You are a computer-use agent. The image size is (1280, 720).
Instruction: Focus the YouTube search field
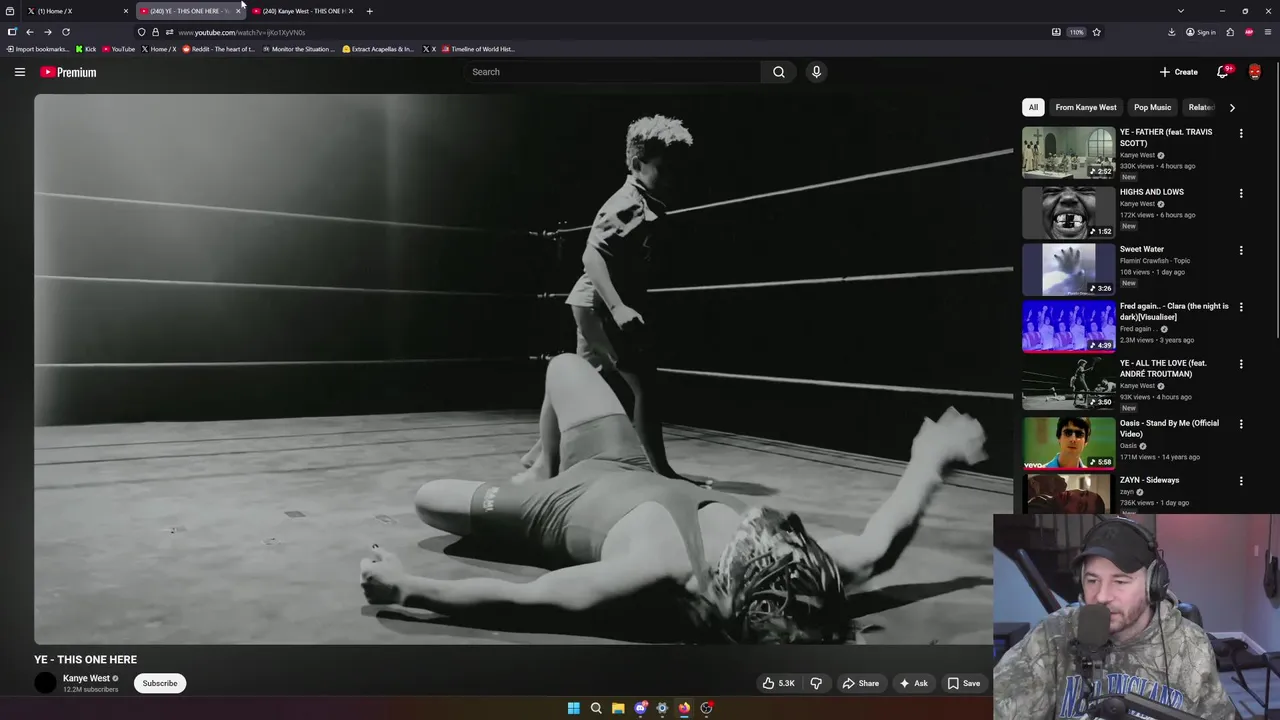point(612,72)
